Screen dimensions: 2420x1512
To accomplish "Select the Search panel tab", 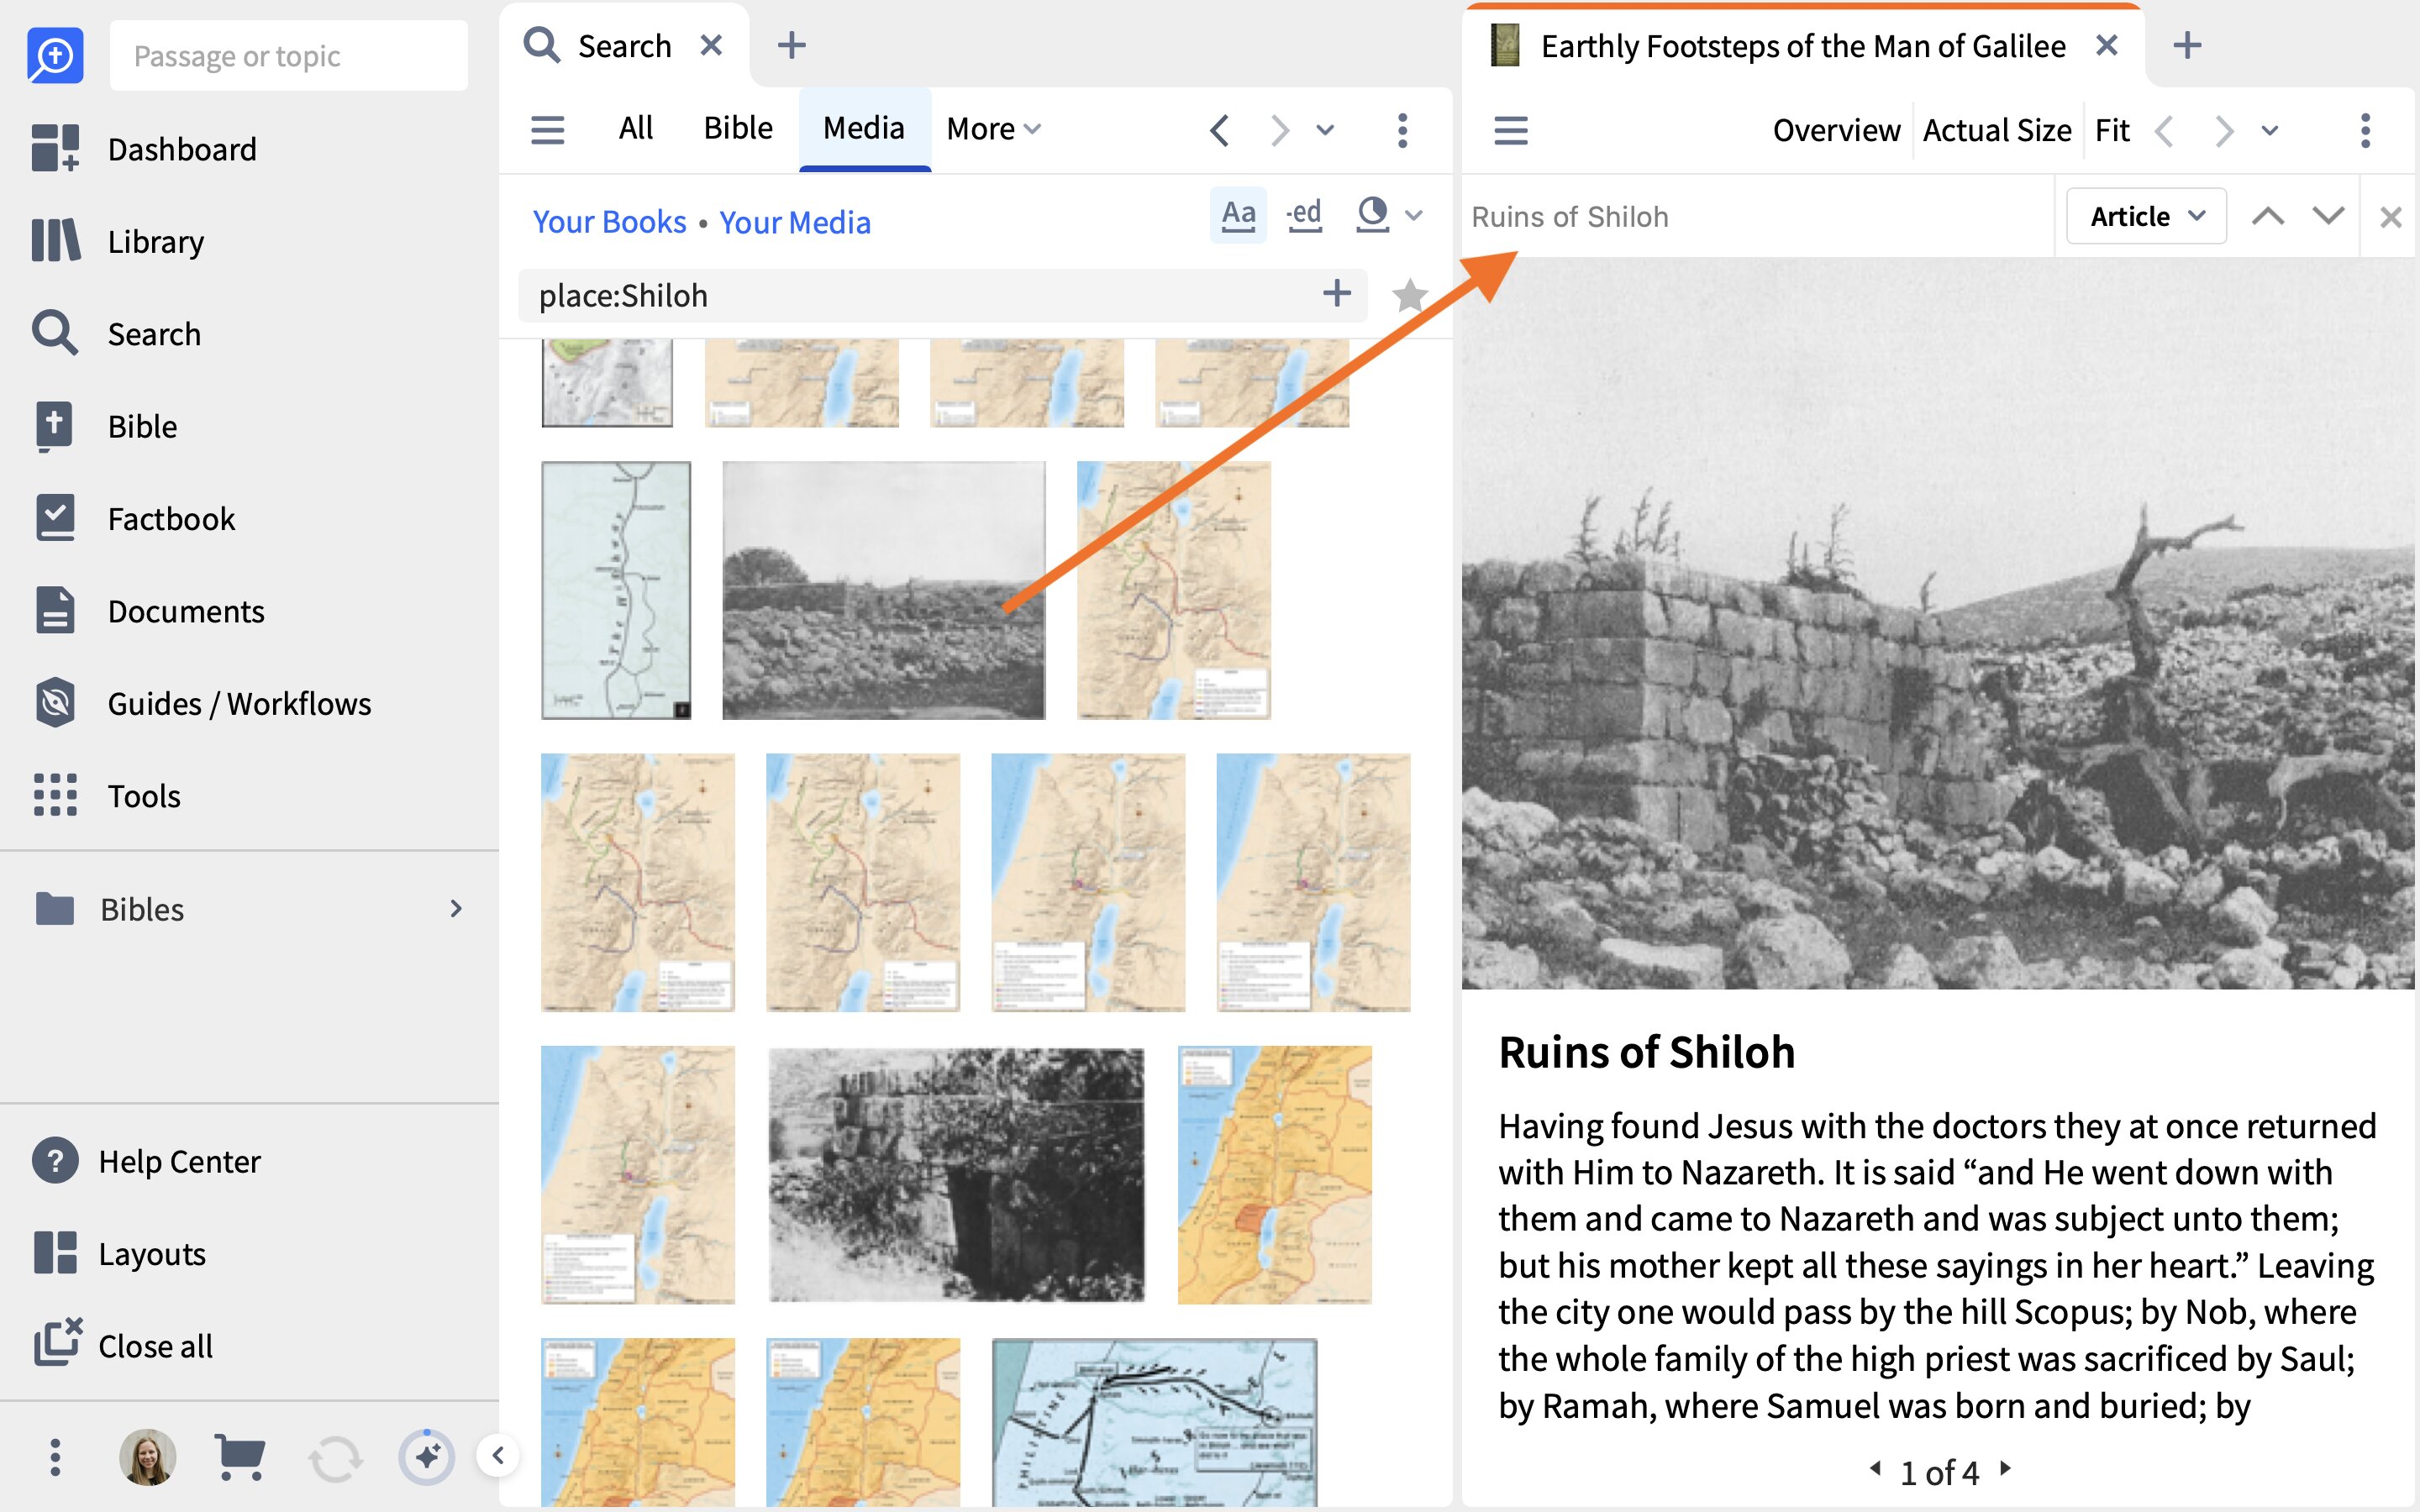I will click(624, 46).
